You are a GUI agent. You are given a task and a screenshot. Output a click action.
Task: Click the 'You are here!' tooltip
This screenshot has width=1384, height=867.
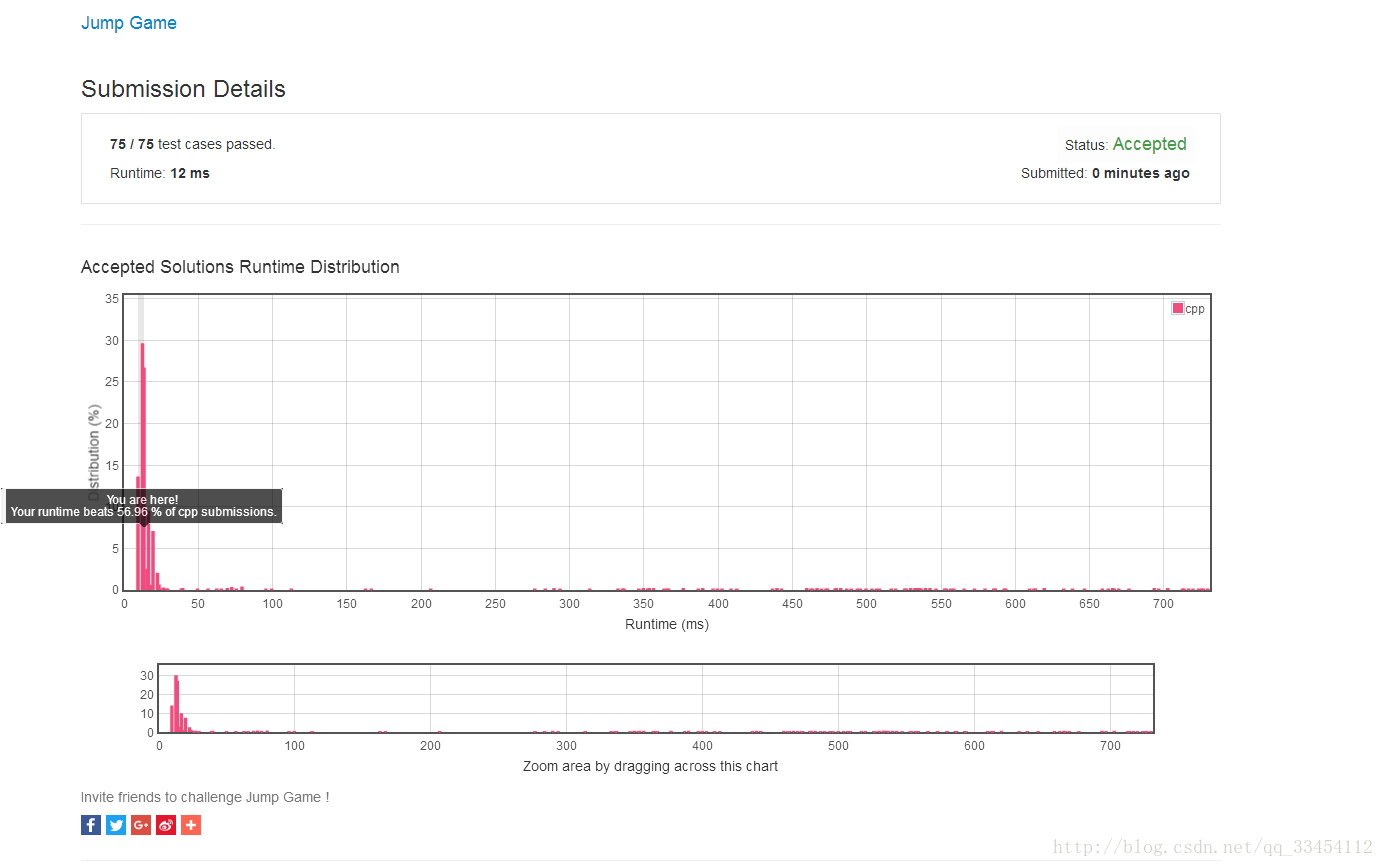click(x=143, y=505)
